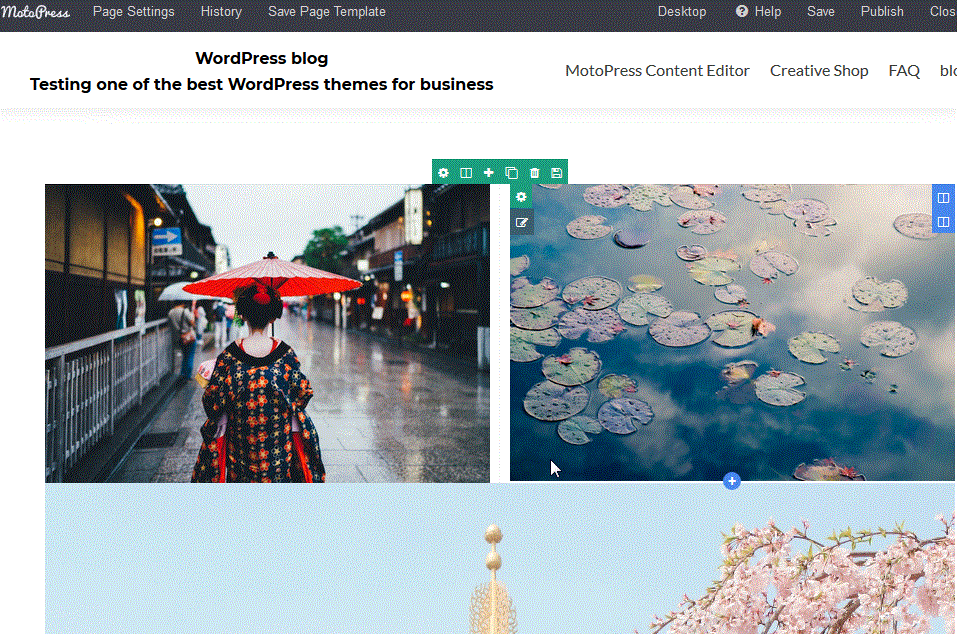Screen dimensions: 957x634
Task: Click the upper blue column split icon
Action: pyautogui.click(x=944, y=198)
